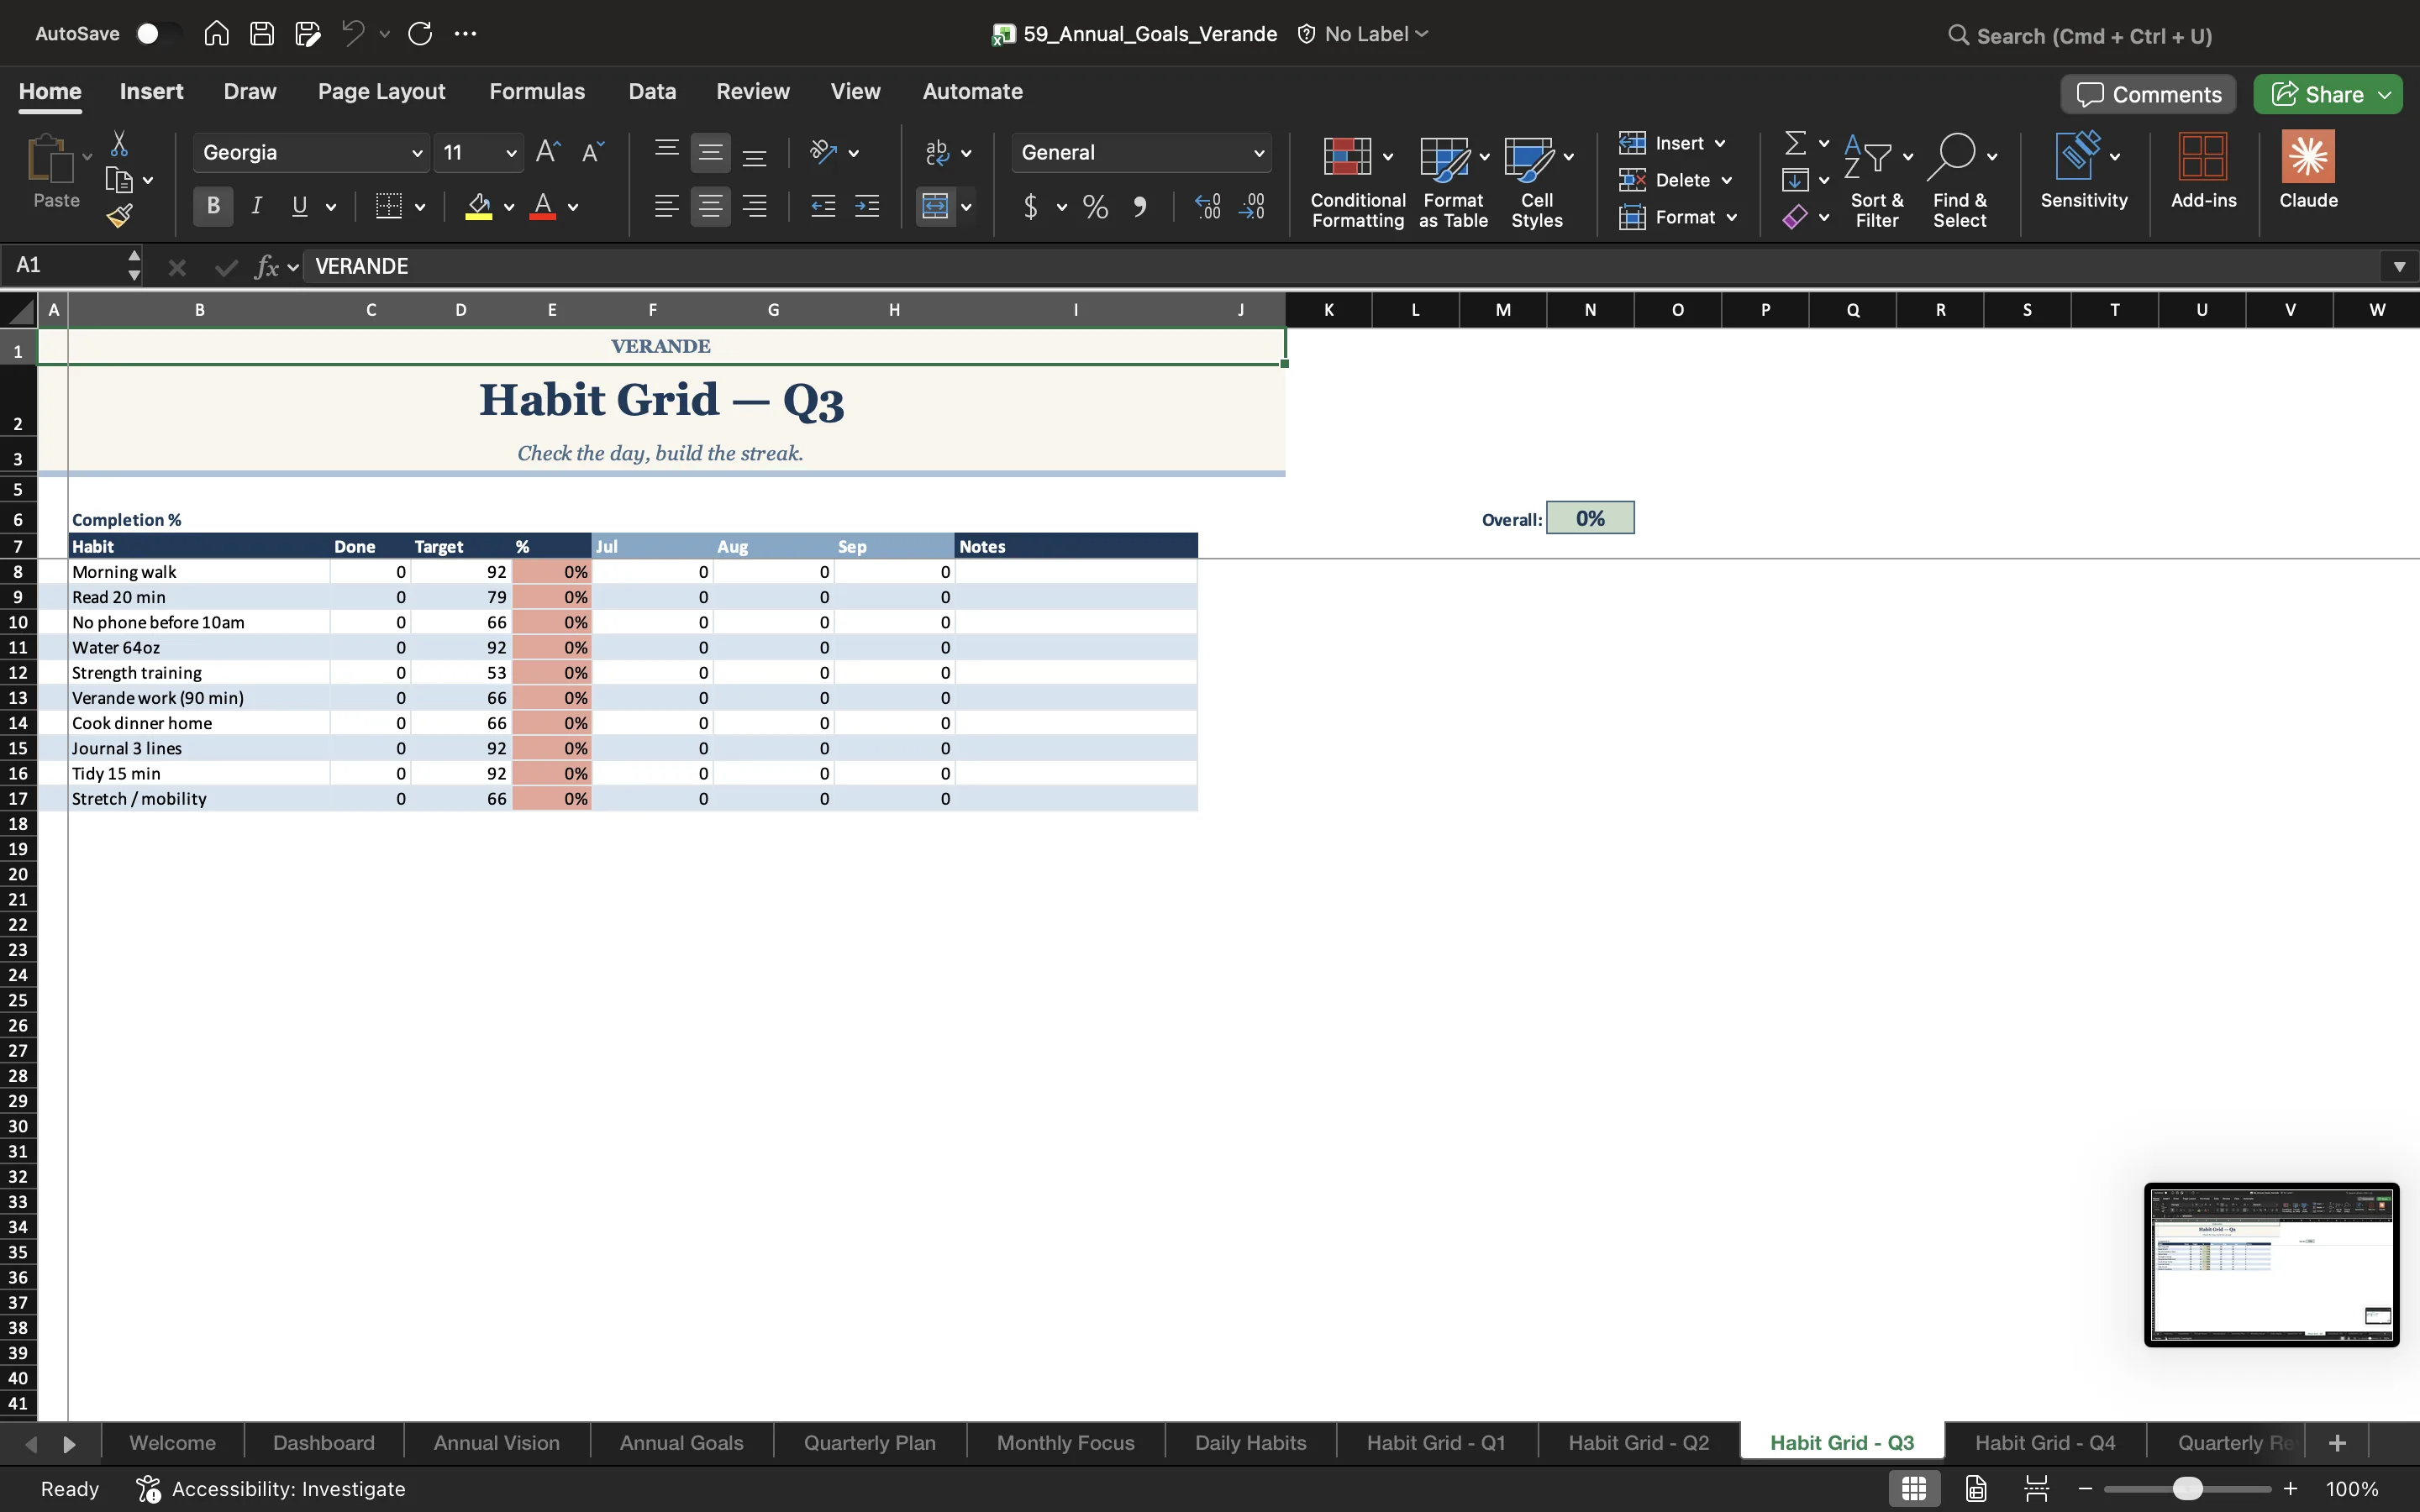Click Decrease Indent icon
Screen dimensions: 2420x1512
823,207
